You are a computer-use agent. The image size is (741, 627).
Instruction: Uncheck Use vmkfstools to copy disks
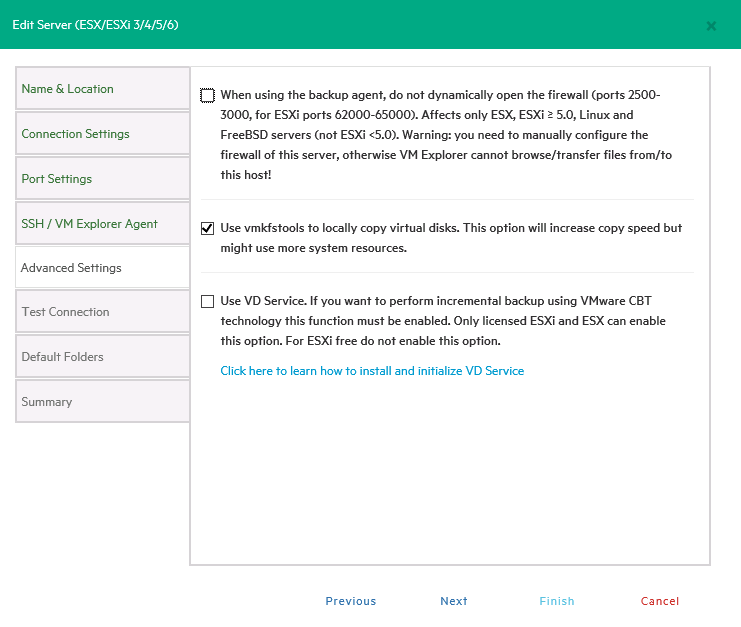tap(207, 228)
